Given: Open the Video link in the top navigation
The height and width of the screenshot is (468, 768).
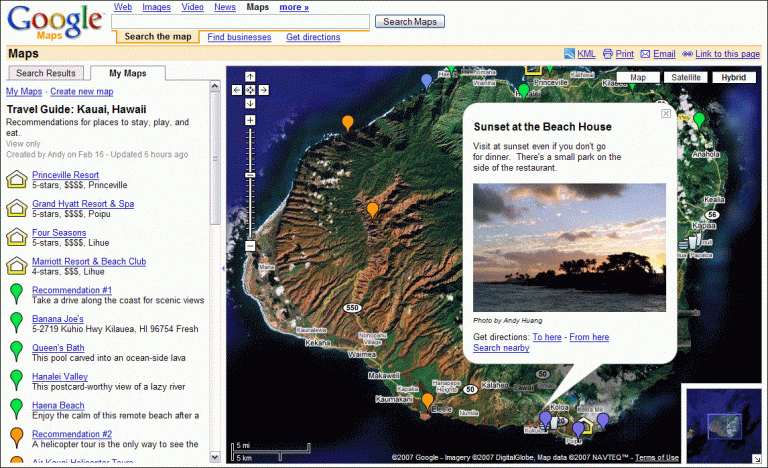Looking at the screenshot, I should coord(192,7).
